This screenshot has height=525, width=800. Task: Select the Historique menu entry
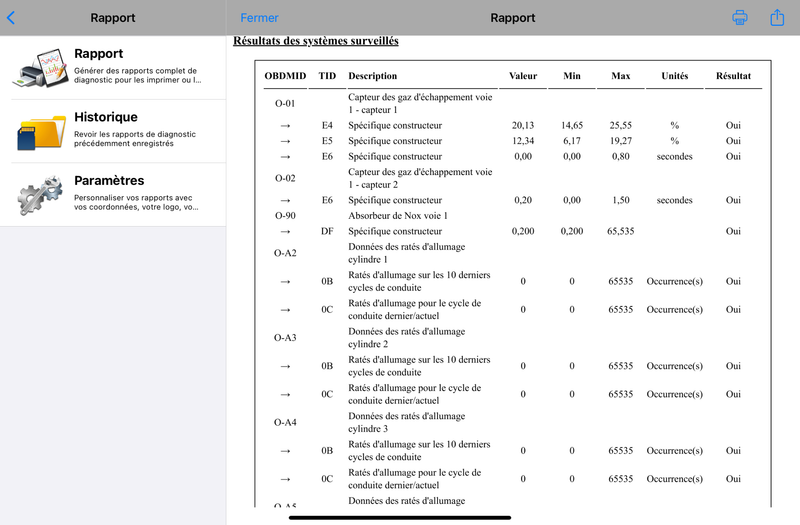point(113,132)
